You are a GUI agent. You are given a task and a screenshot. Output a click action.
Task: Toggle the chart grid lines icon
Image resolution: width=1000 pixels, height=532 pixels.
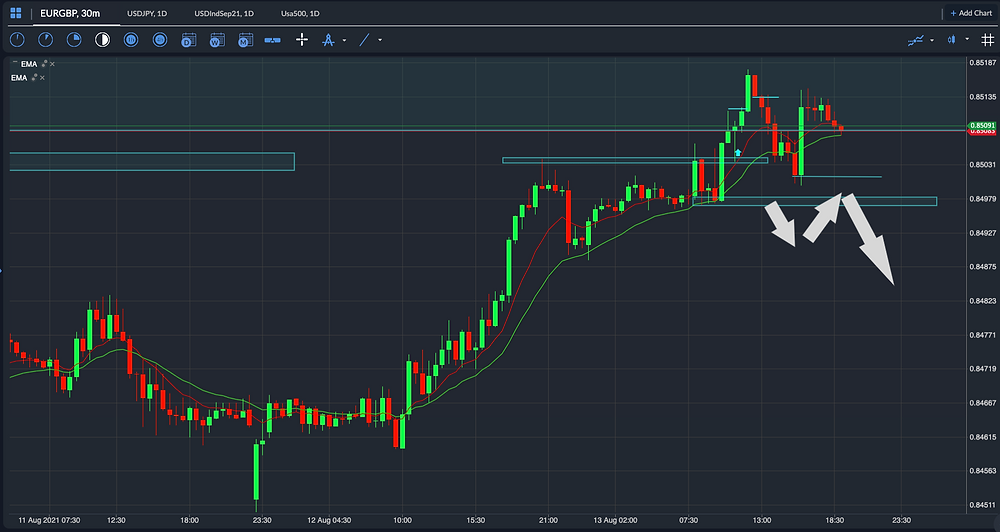987,40
